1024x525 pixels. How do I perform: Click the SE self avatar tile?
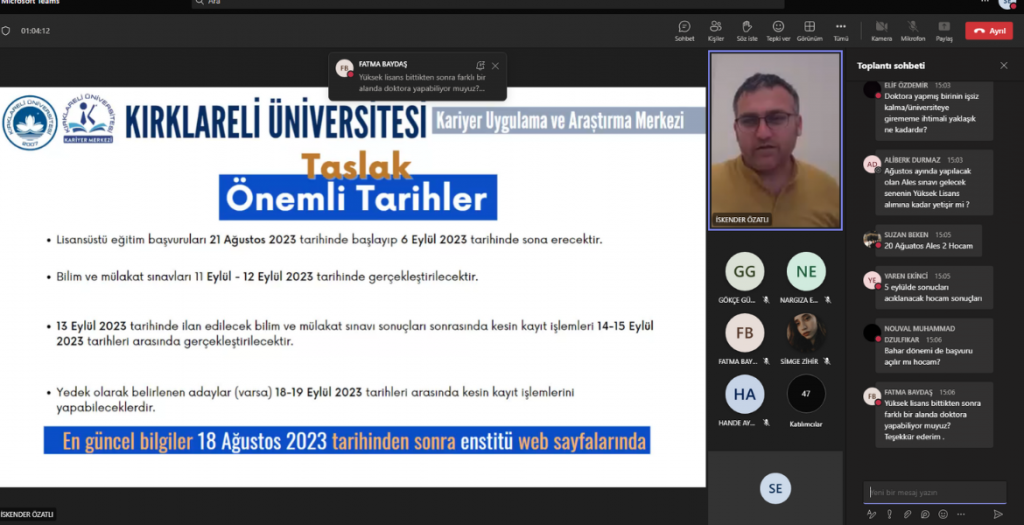click(775, 488)
